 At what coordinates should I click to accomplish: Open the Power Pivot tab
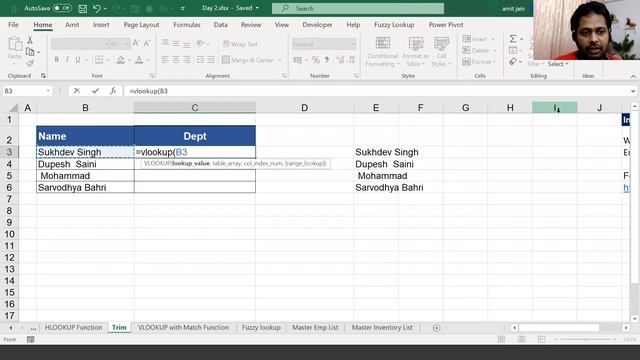[446, 25]
